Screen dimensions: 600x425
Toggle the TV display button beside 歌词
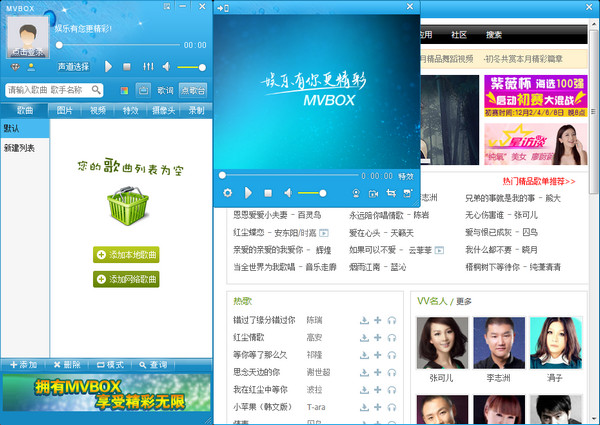click(x=142, y=90)
